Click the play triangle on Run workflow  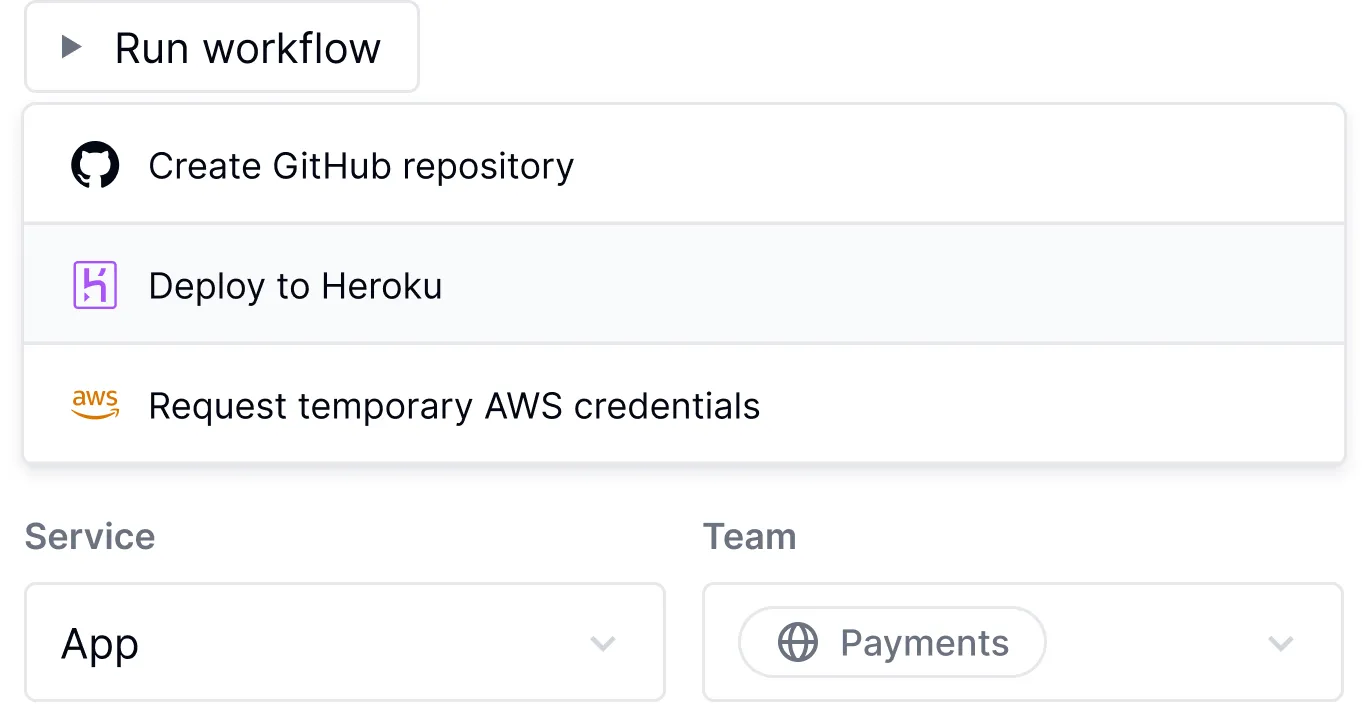(70, 46)
